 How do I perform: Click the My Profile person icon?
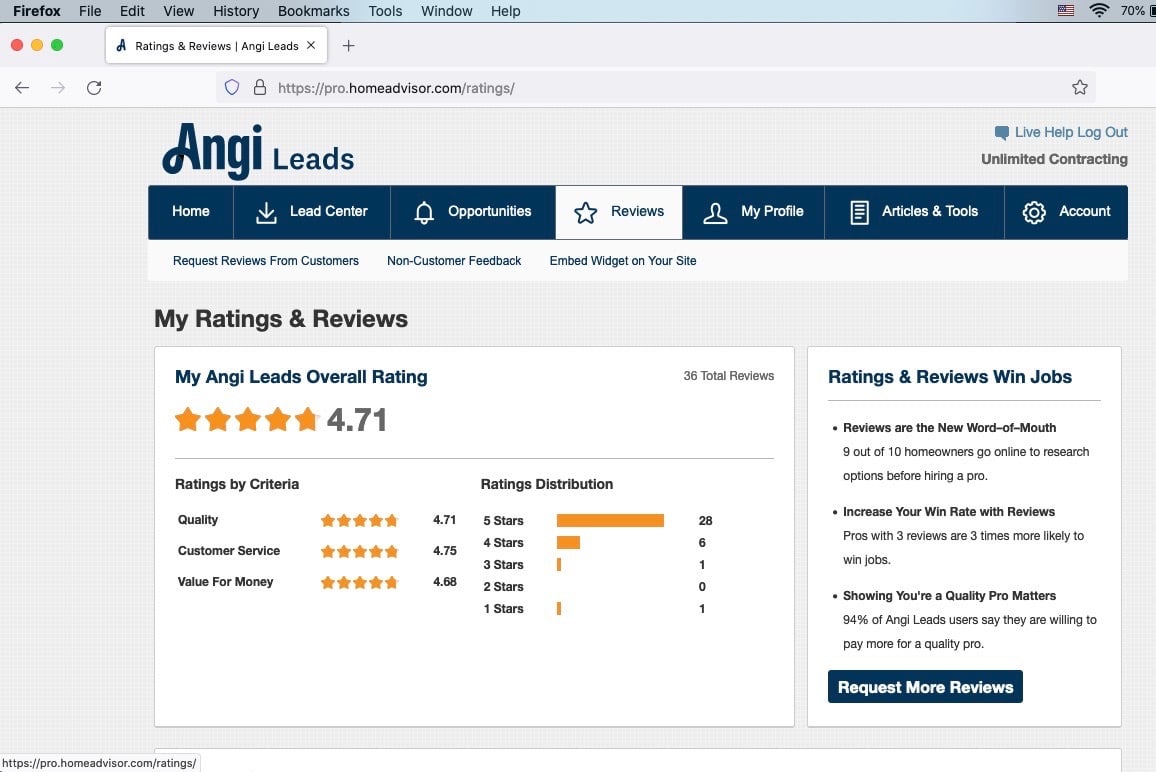pyautogui.click(x=715, y=212)
